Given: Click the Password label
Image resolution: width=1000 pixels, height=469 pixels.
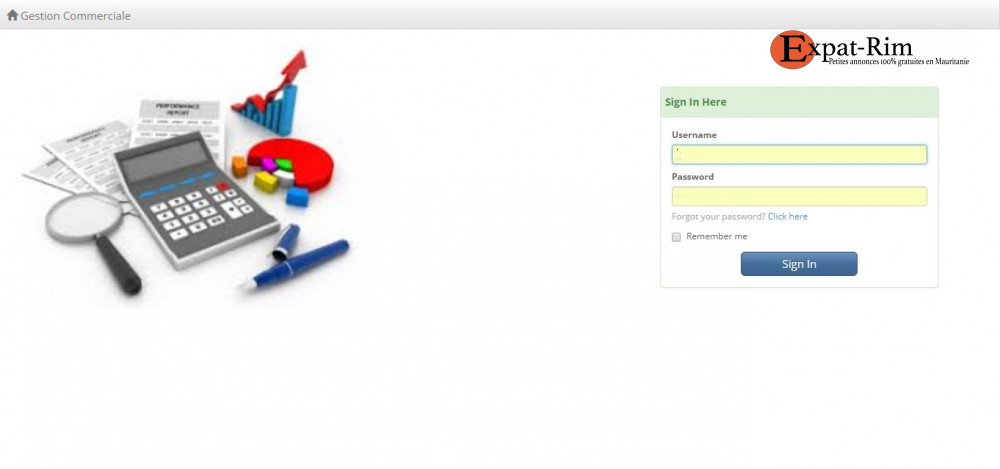Looking at the screenshot, I should click(693, 176).
